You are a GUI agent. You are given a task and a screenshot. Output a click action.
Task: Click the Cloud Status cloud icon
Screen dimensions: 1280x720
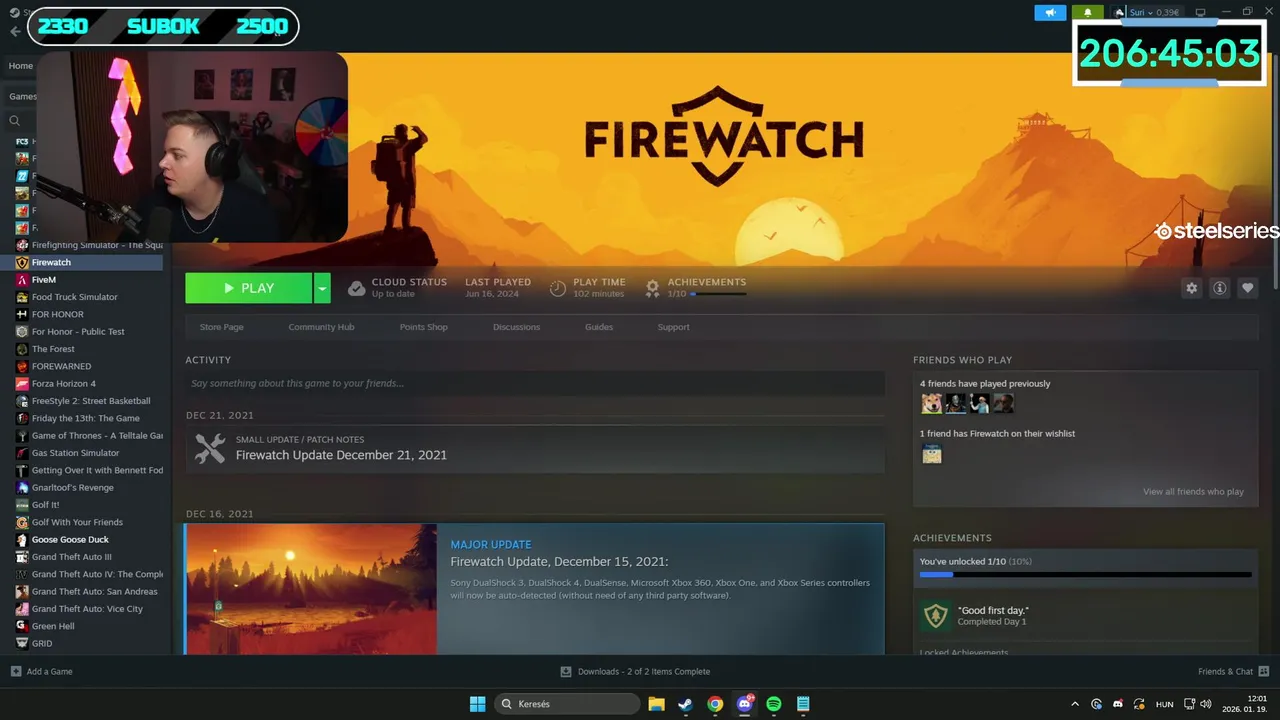pos(356,288)
